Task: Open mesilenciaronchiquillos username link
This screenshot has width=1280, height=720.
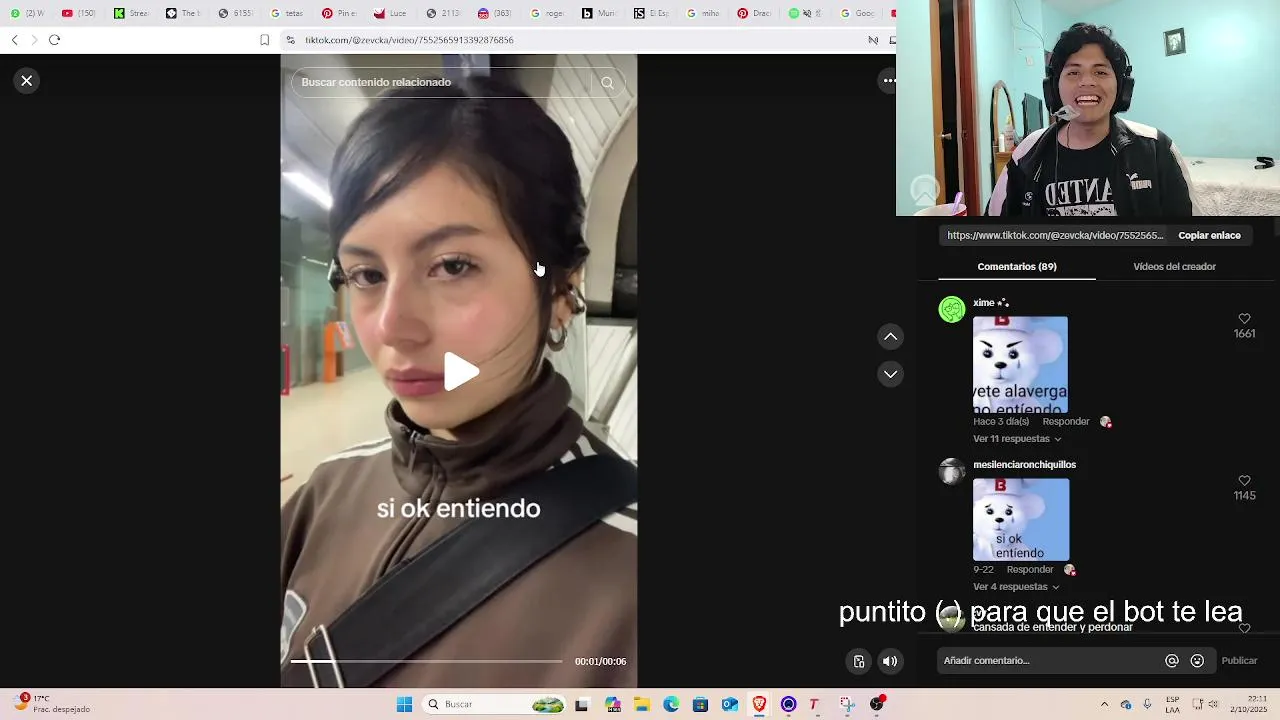Action: pyautogui.click(x=1024, y=465)
